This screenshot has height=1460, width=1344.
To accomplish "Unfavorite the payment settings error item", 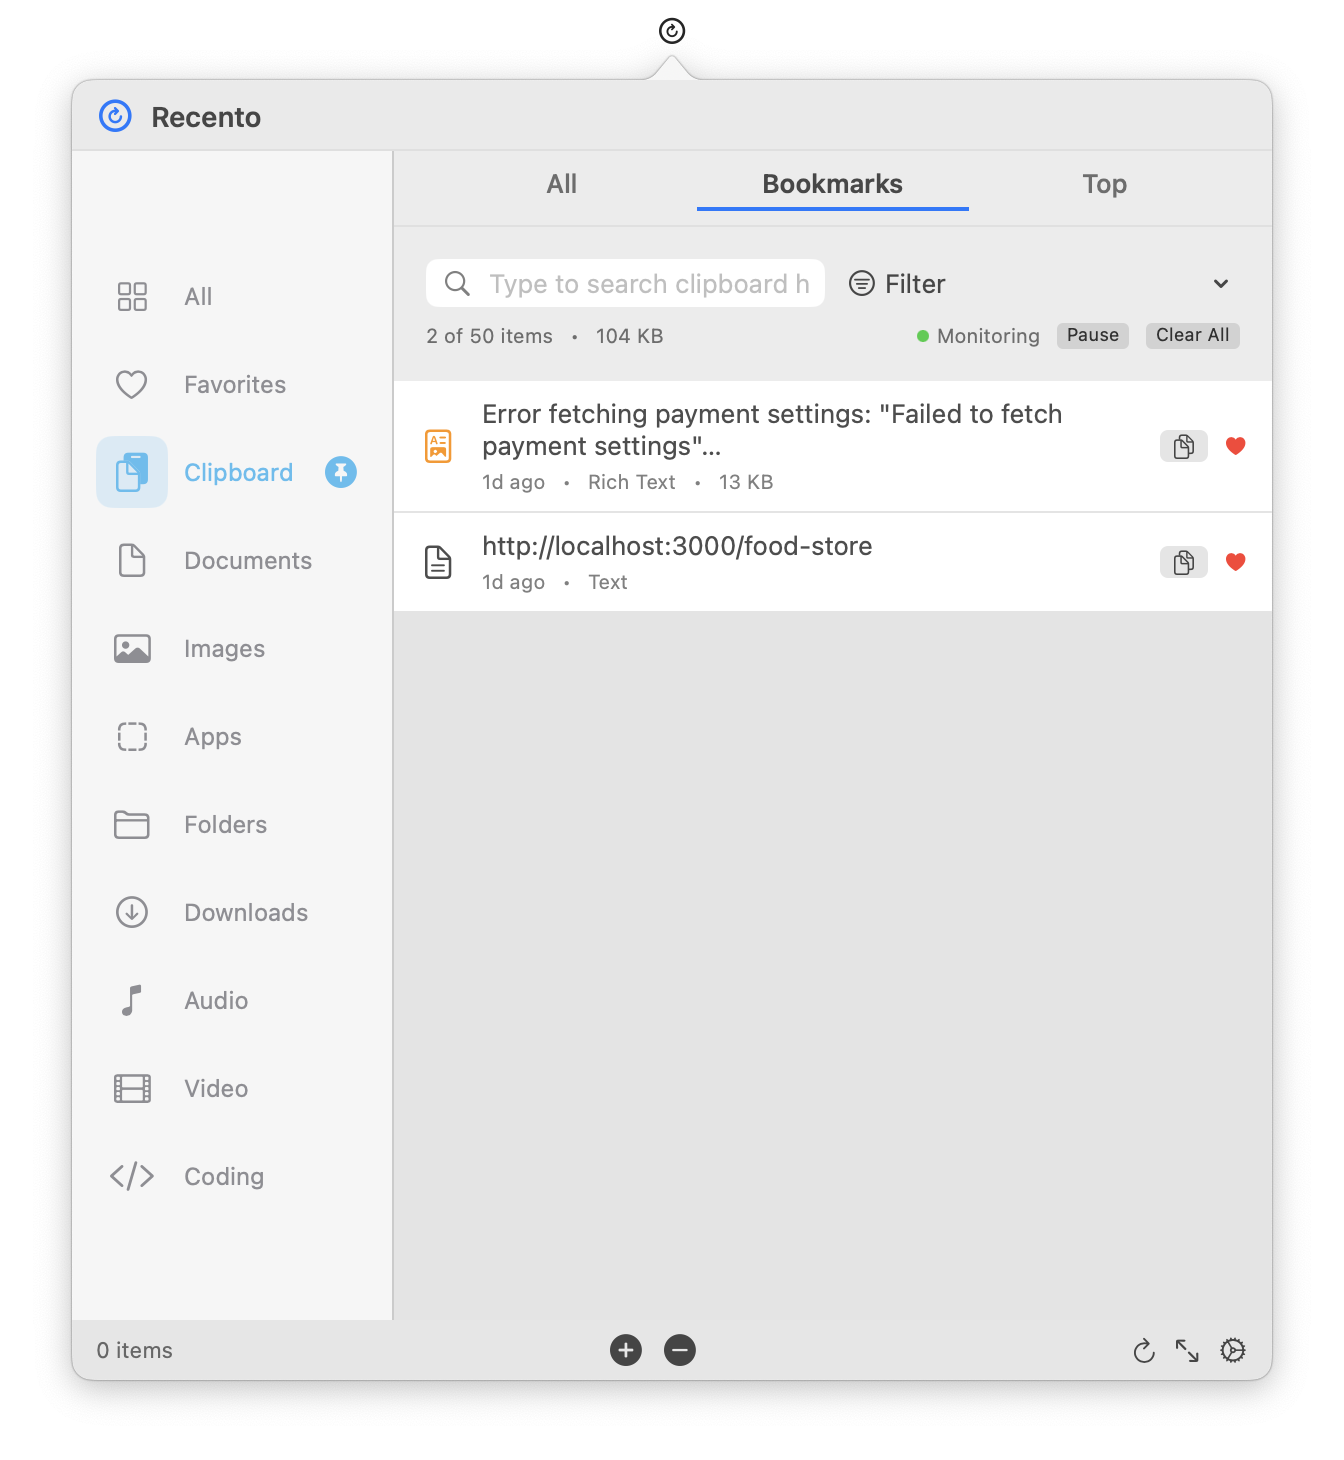I will [x=1235, y=446].
